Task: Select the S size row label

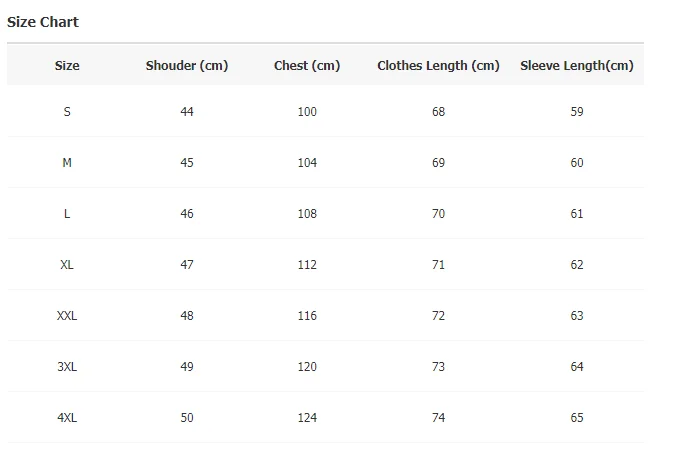Action: click(x=67, y=112)
